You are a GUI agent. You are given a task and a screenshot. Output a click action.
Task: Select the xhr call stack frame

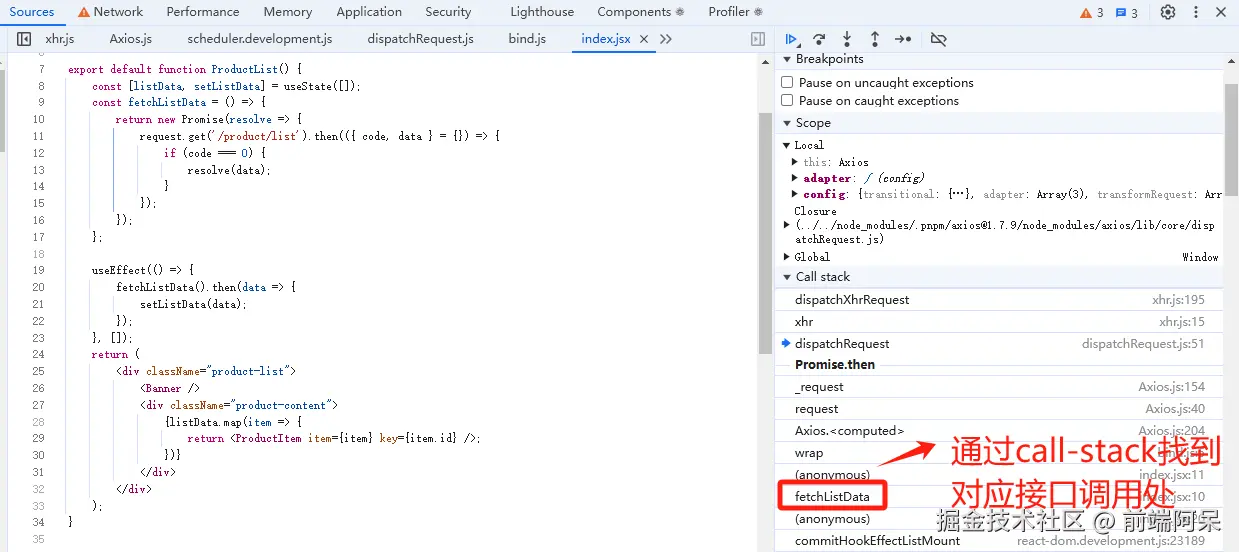coord(999,322)
